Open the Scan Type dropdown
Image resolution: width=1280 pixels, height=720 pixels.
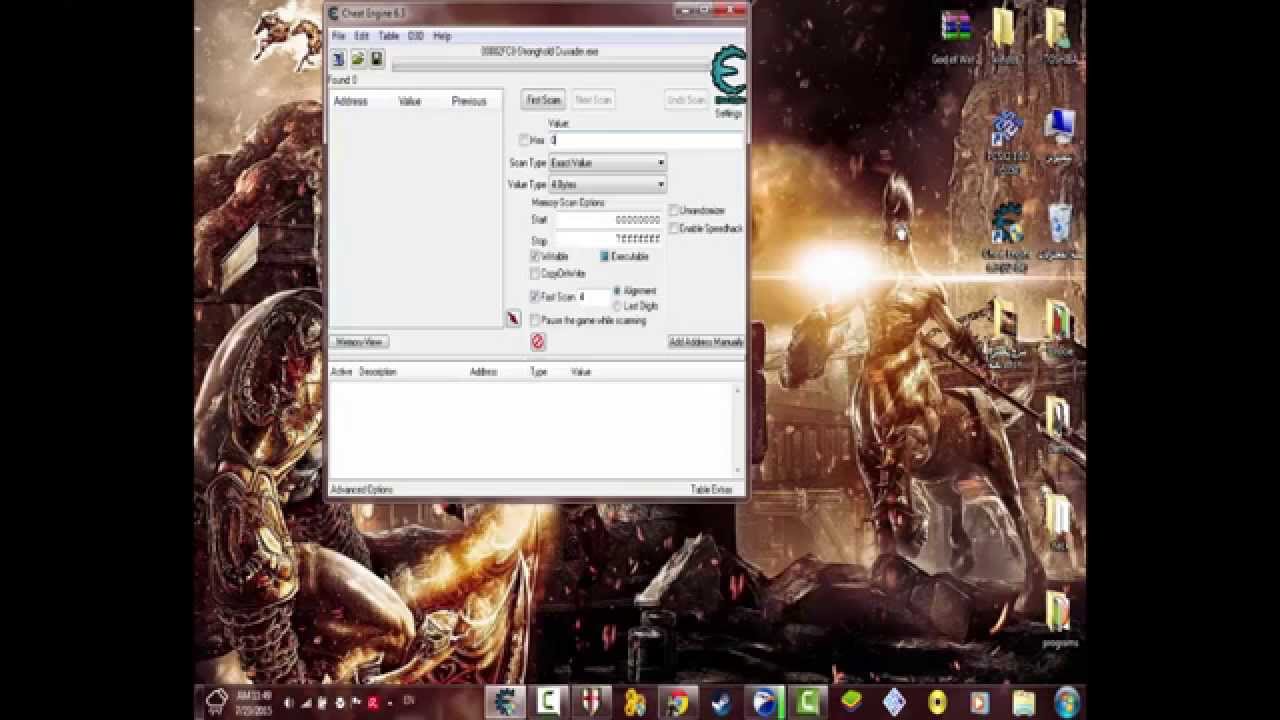point(607,163)
